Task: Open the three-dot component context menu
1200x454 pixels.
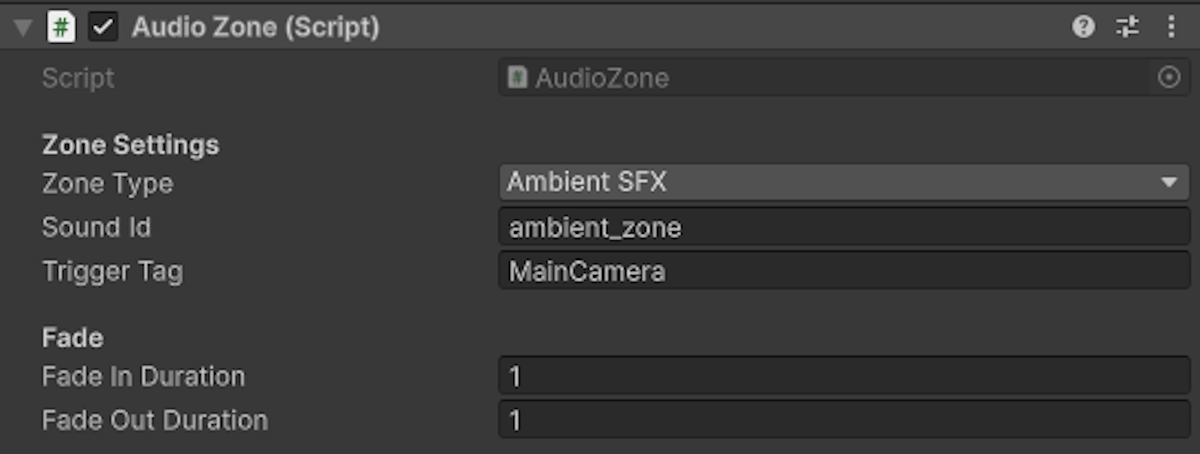Action: click(1170, 27)
